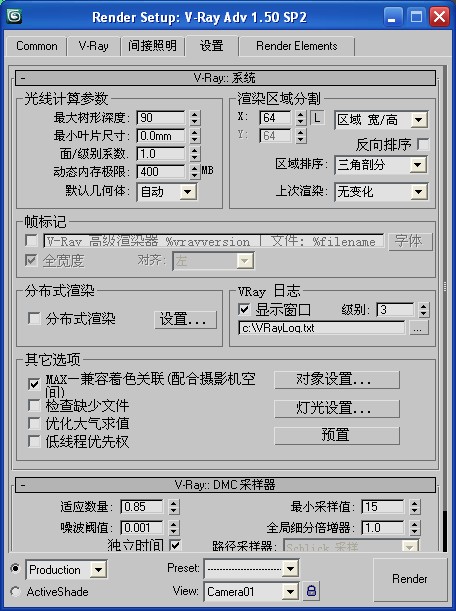The image size is (456, 611).
Task: Click the spinner for 最大树形深度
Action: 194,118
